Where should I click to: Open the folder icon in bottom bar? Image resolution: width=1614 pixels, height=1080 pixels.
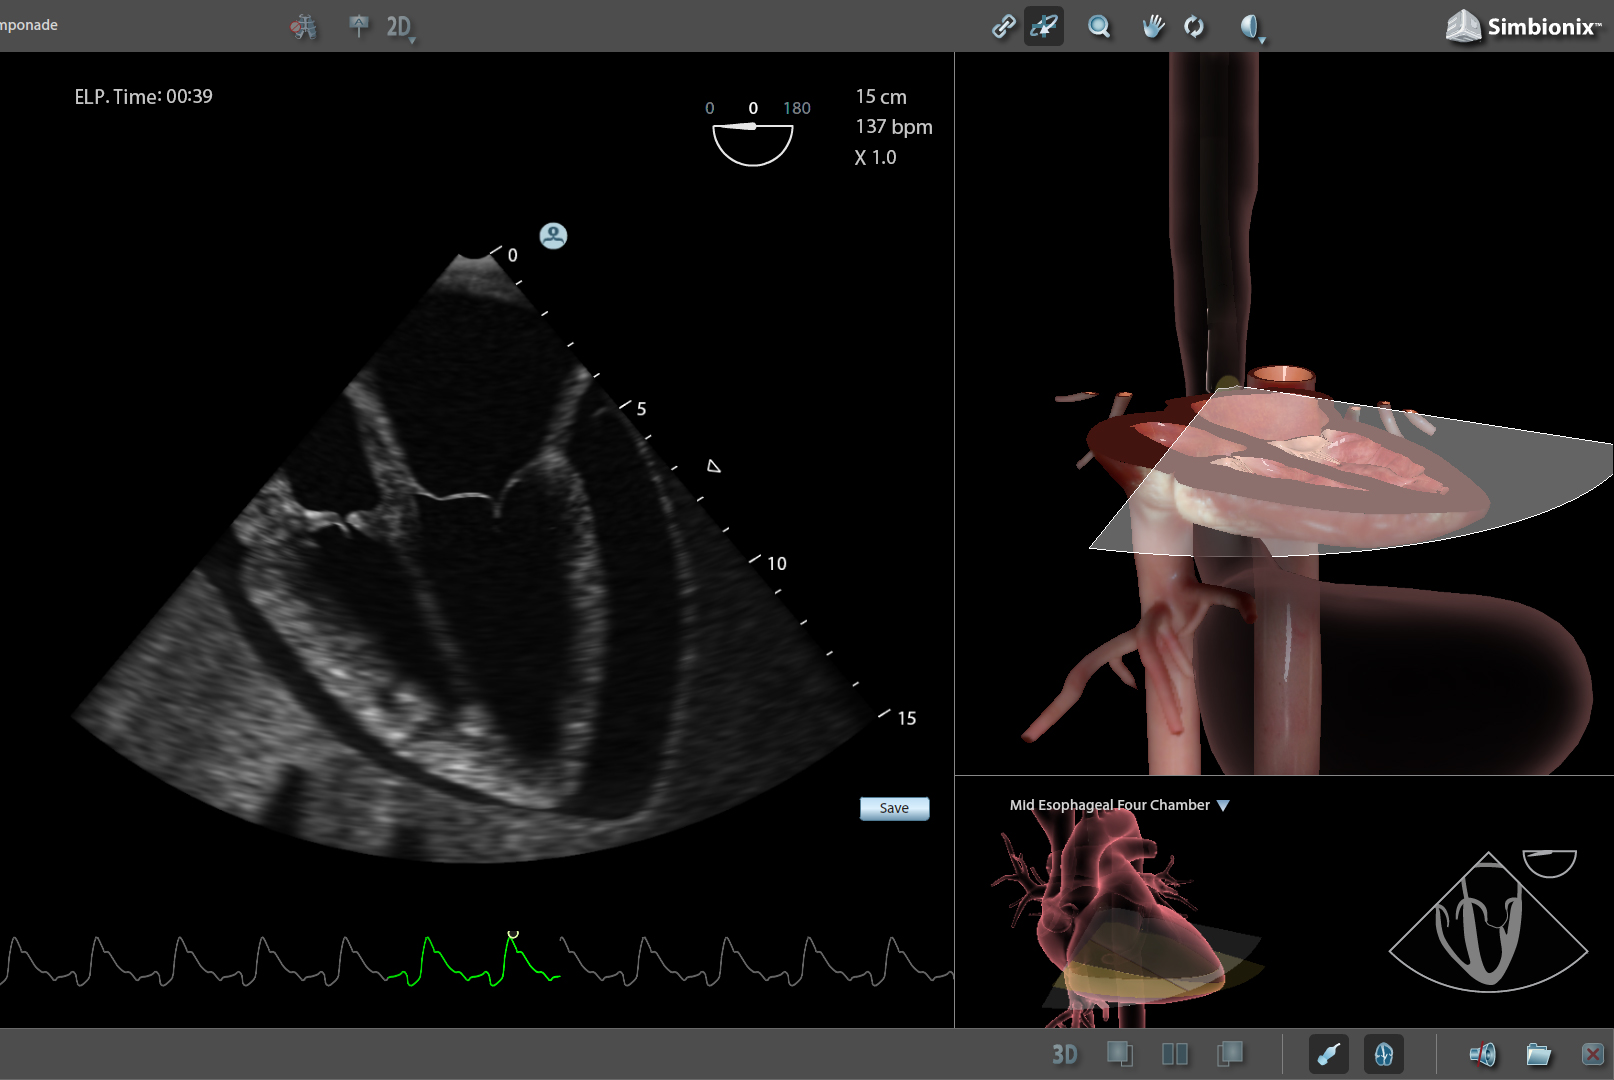pyautogui.click(x=1538, y=1053)
